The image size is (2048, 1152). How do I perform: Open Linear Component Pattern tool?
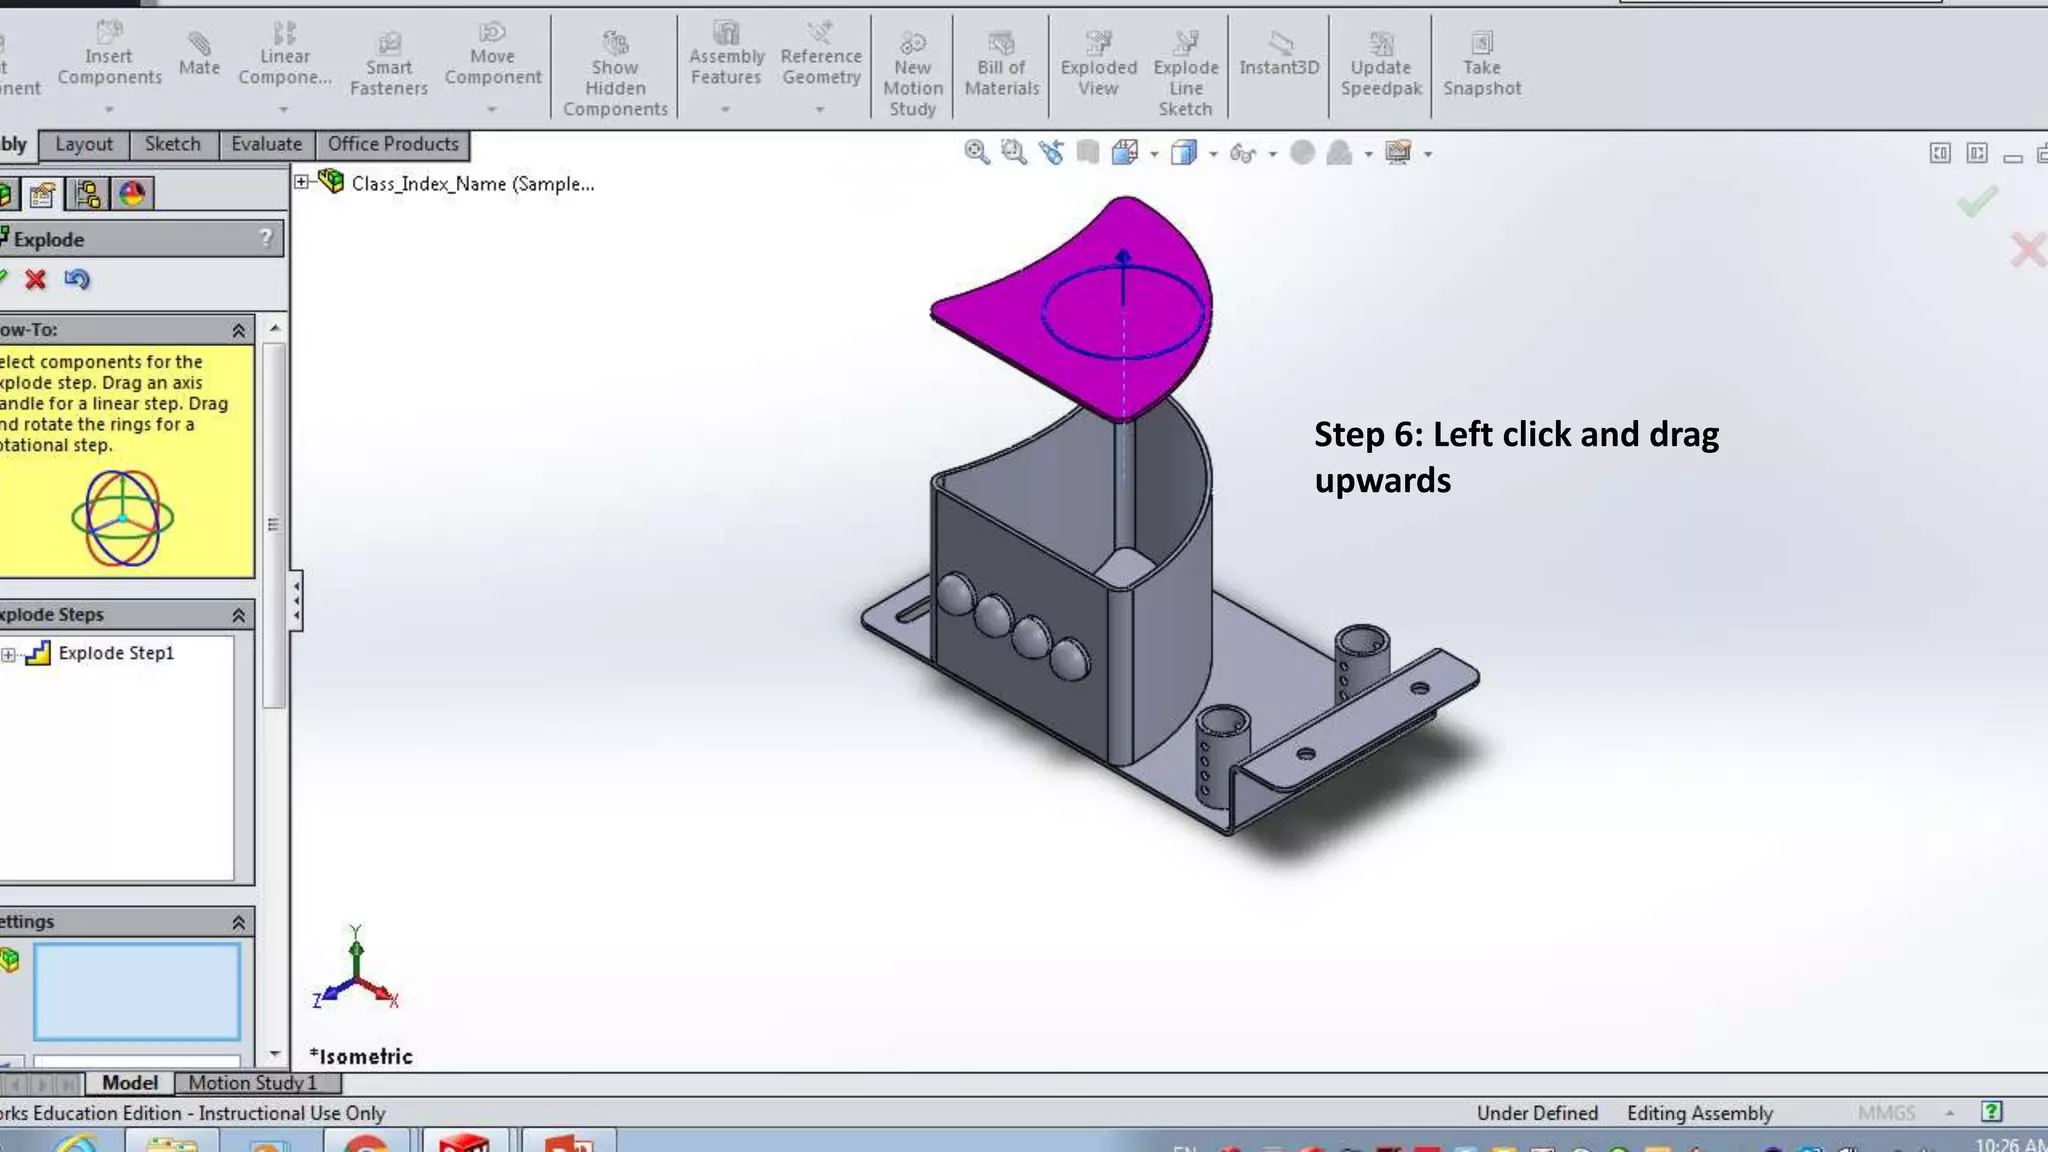point(284,56)
